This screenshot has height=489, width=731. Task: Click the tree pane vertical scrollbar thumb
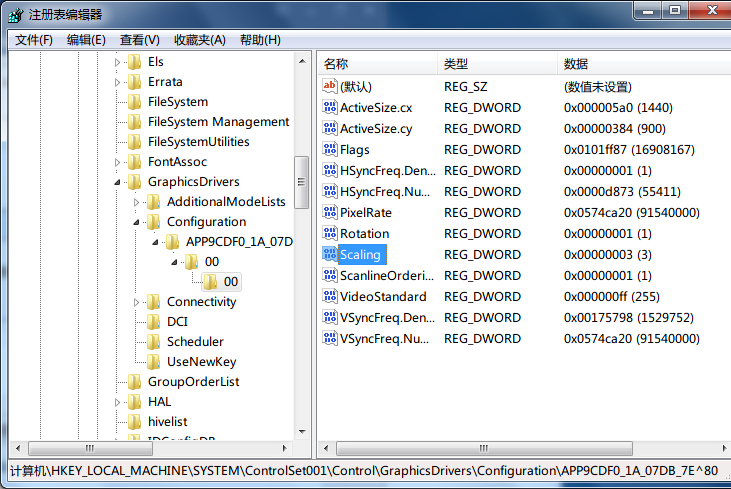[x=301, y=182]
